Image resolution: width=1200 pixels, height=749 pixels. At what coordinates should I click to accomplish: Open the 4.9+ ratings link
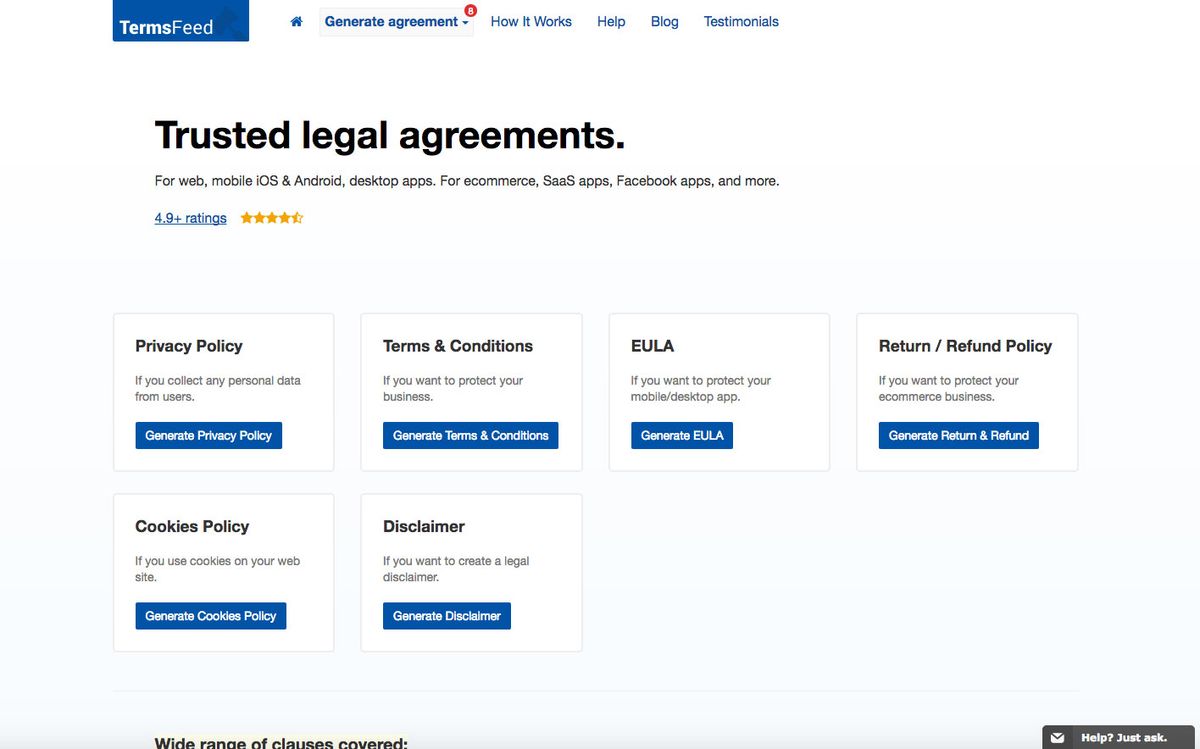(190, 217)
